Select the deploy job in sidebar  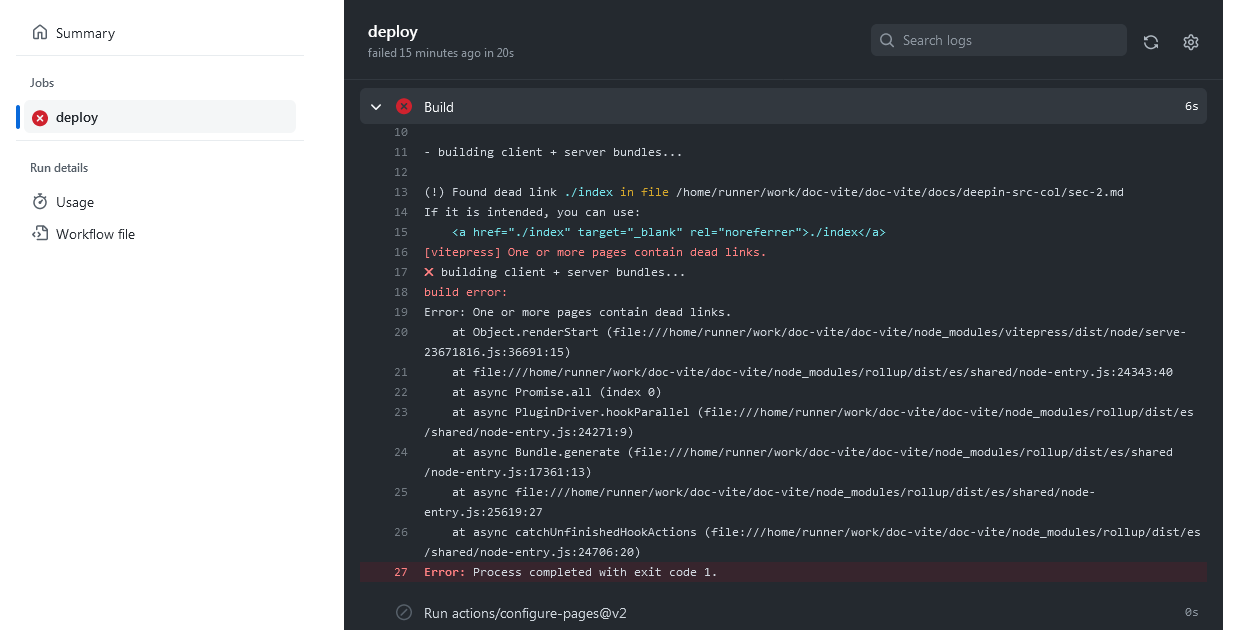tap(158, 117)
